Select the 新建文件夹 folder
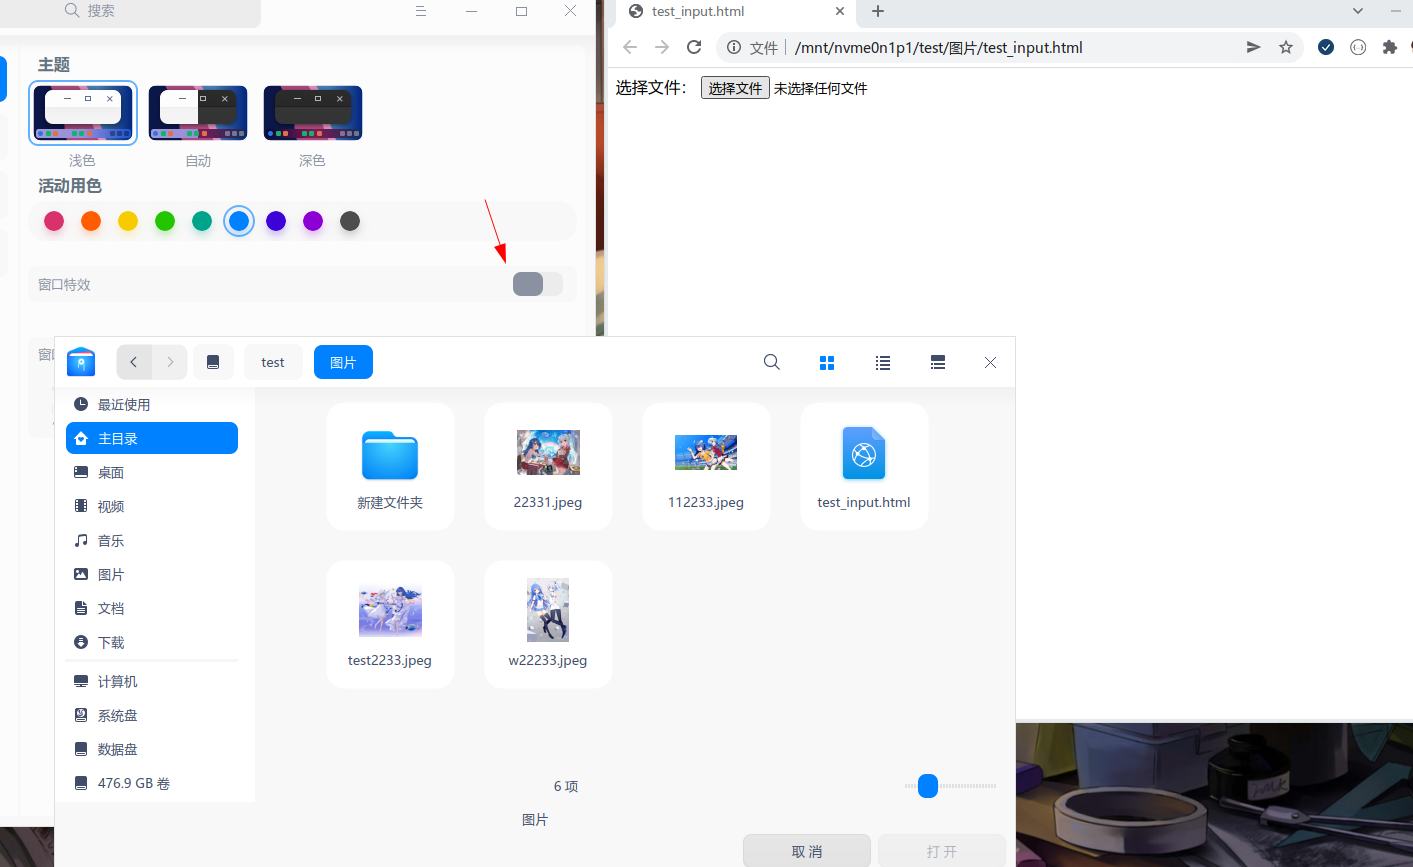Image resolution: width=1413 pixels, height=867 pixels. pyautogui.click(x=390, y=466)
